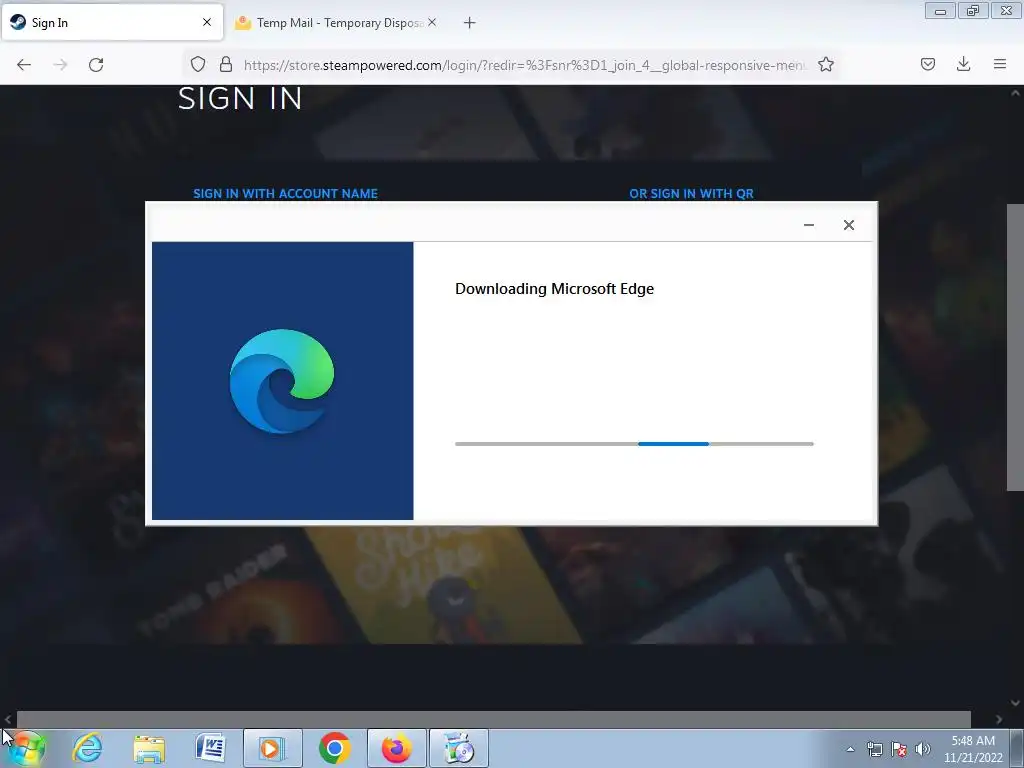This screenshot has width=1024, height=768.
Task: Select Or Sign In With QR
Action: (691, 193)
